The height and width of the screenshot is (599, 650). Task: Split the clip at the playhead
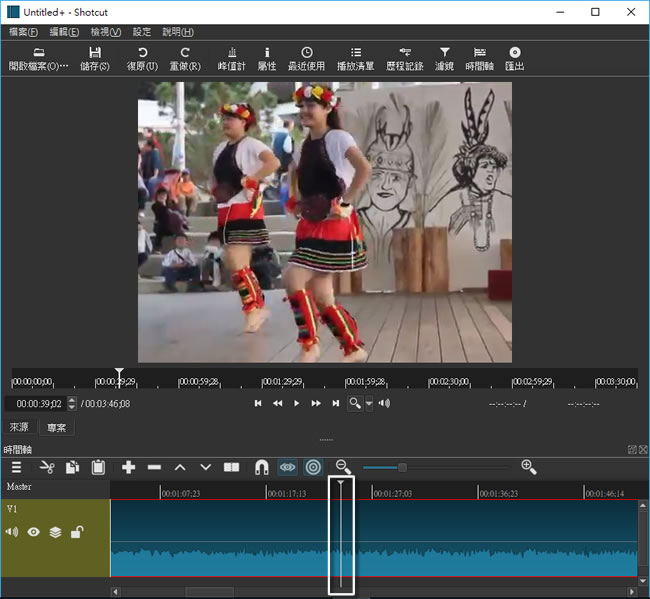click(x=231, y=467)
